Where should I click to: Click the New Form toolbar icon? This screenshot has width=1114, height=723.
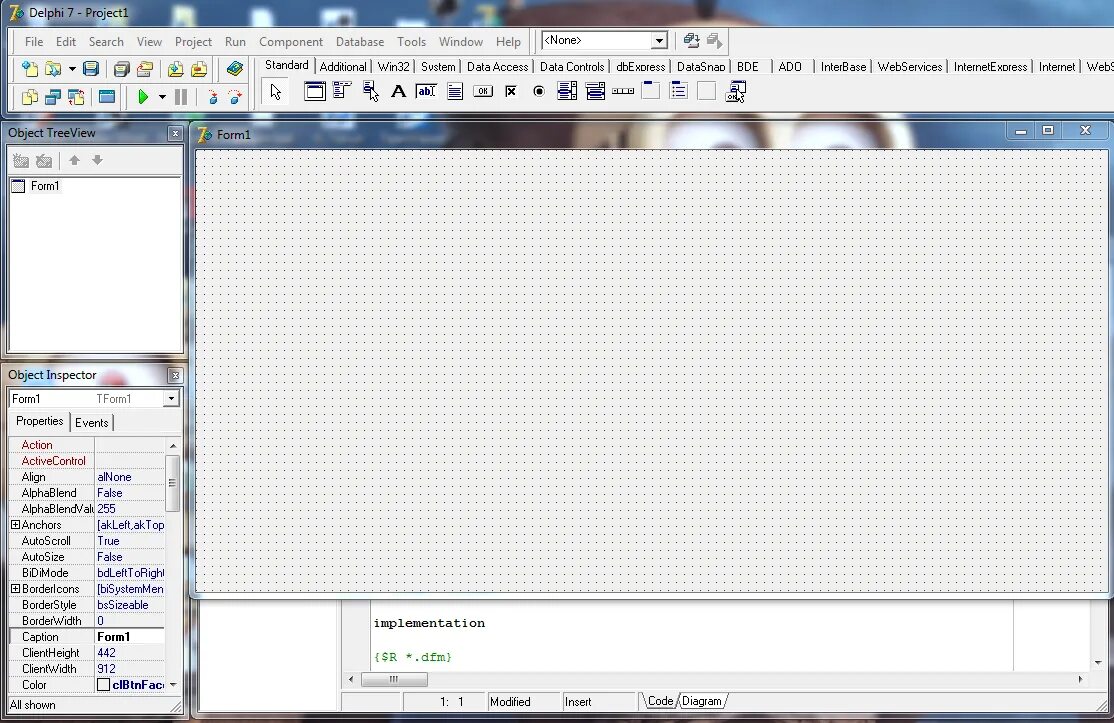click(107, 97)
